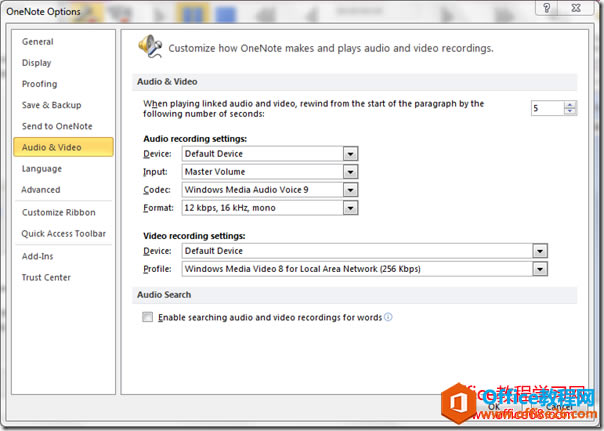This screenshot has height=431, width=604.
Task: Click the Audio Search section header
Action: tap(355, 295)
